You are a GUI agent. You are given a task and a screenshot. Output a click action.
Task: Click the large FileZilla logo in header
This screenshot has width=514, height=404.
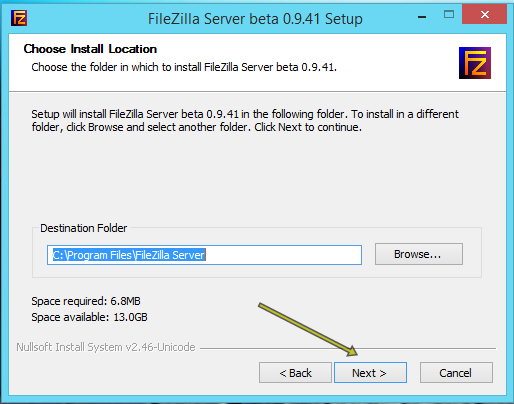(475, 63)
